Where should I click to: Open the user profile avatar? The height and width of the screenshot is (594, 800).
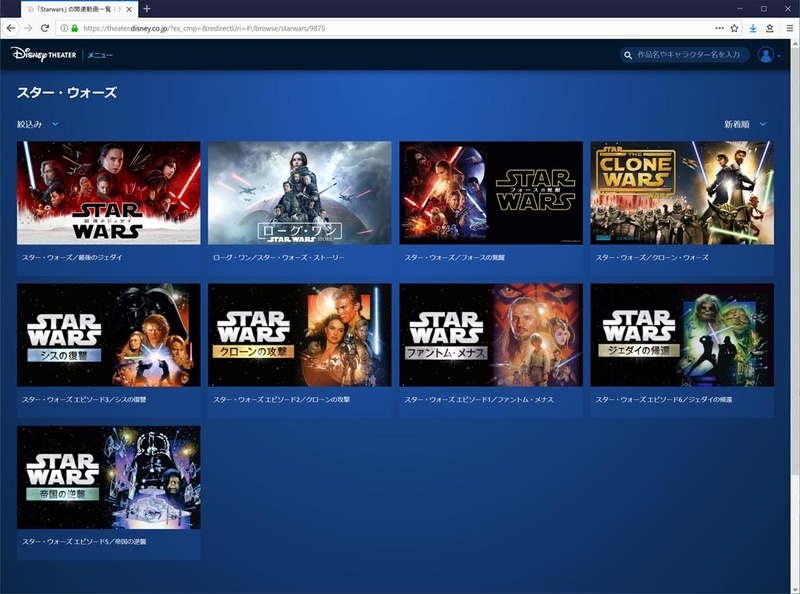(765, 55)
